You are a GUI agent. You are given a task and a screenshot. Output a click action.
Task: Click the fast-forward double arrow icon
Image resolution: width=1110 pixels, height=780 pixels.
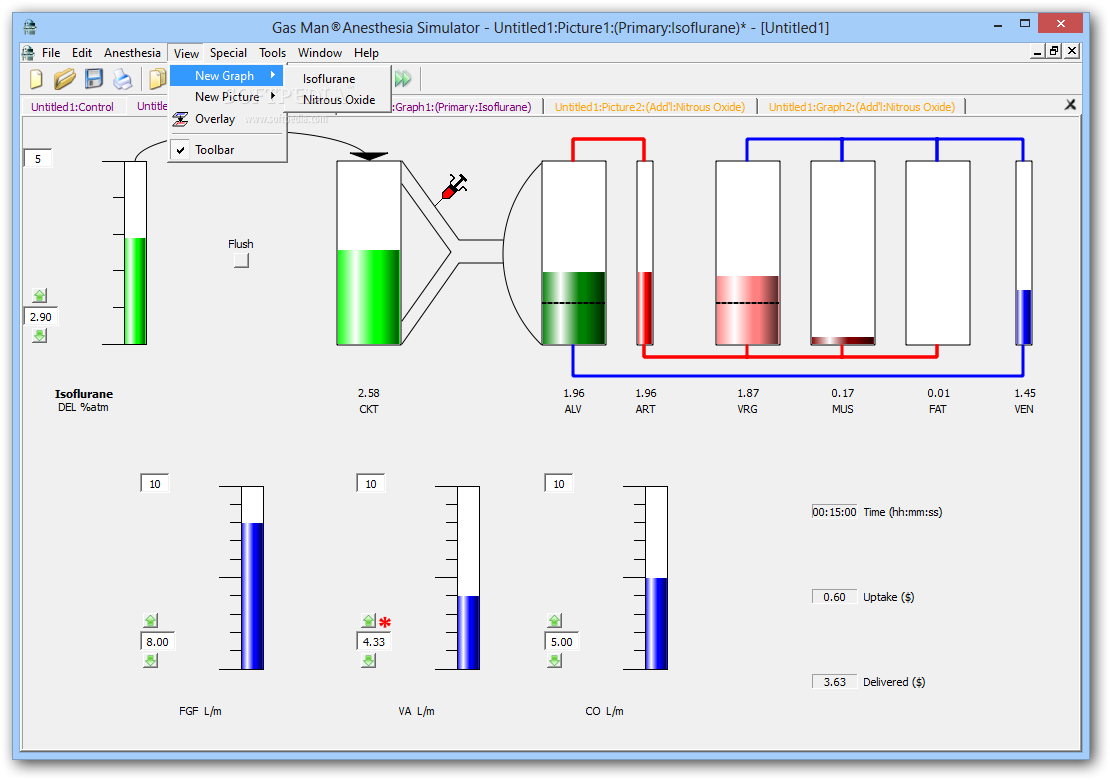(x=403, y=79)
